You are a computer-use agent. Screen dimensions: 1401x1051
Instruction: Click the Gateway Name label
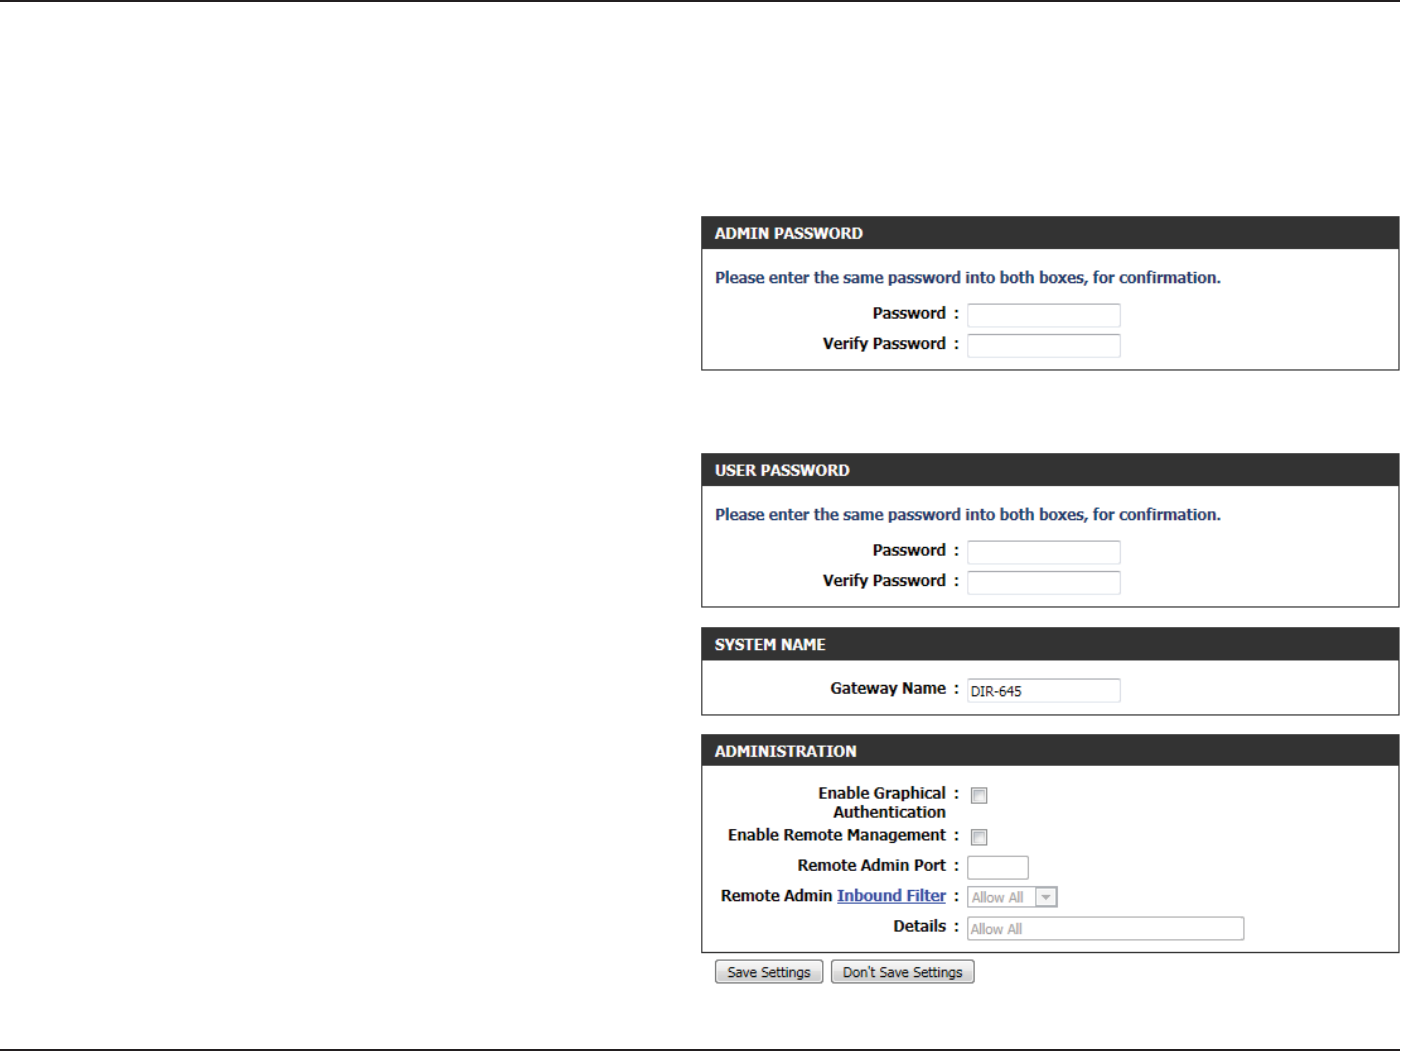(888, 688)
